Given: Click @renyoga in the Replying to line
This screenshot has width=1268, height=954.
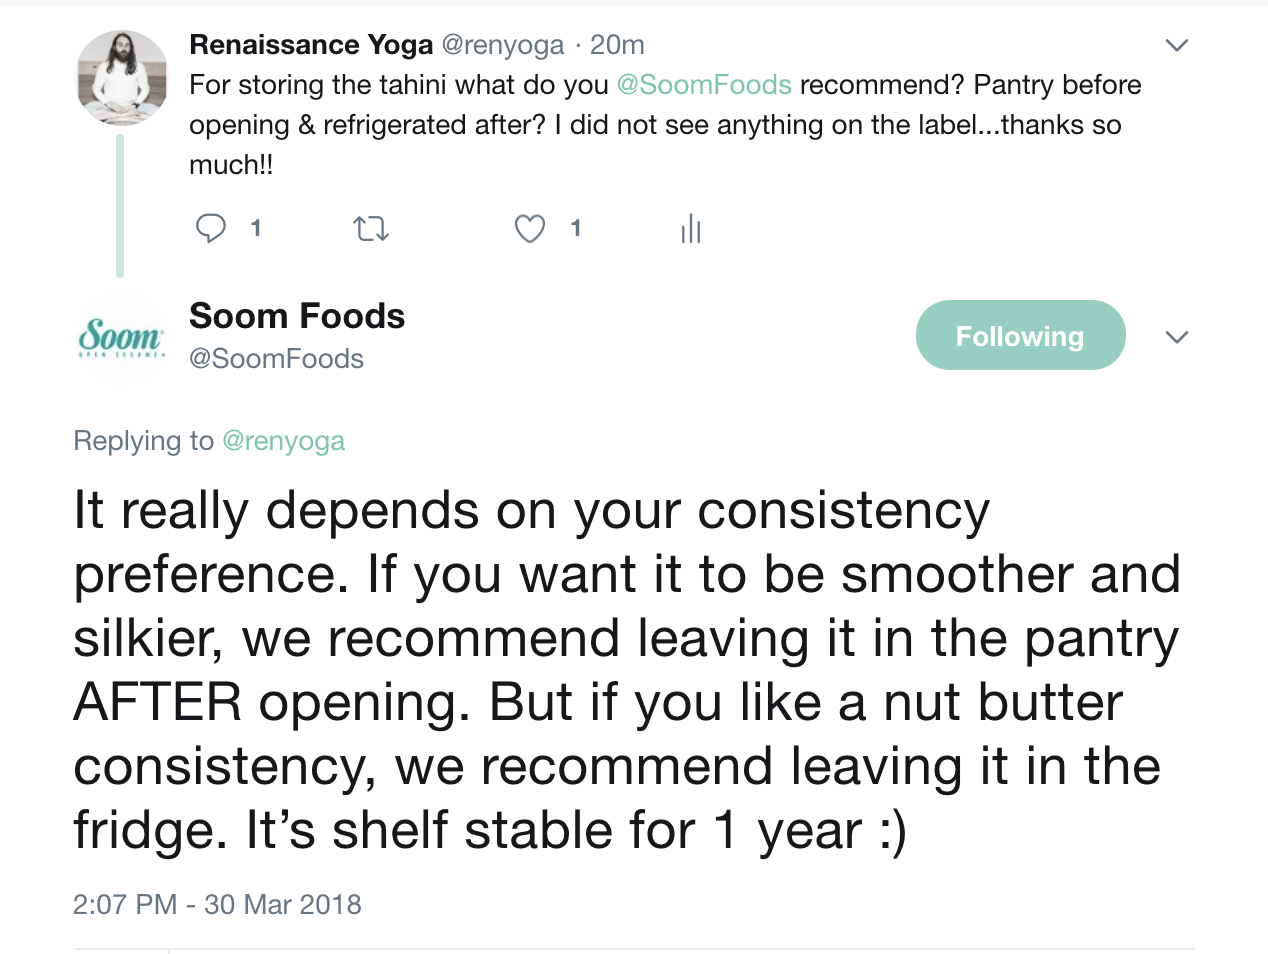Looking at the screenshot, I should [283, 441].
